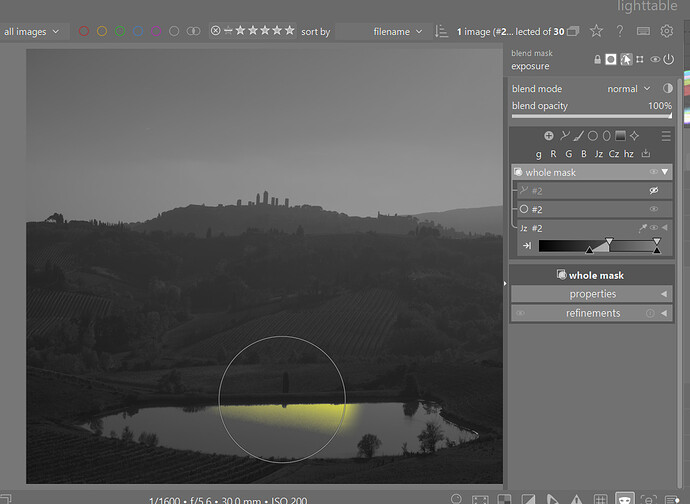Open the properties section header
690x504 pixels.
tap(592, 294)
